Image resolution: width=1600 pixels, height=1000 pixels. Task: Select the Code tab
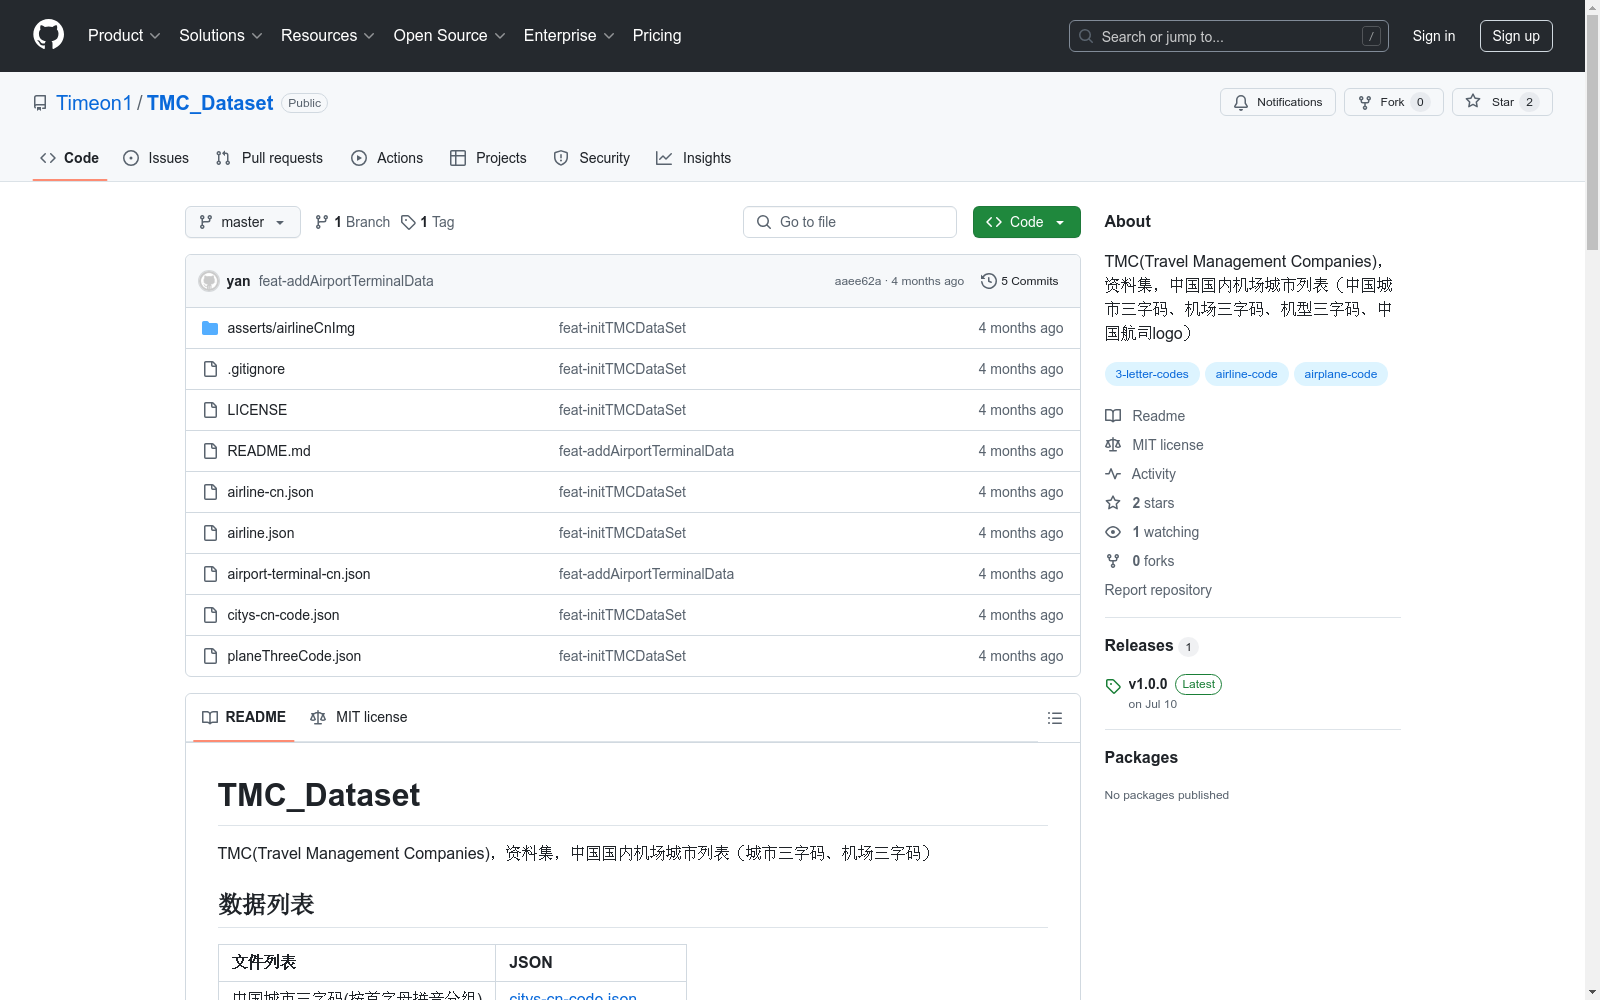point(70,158)
